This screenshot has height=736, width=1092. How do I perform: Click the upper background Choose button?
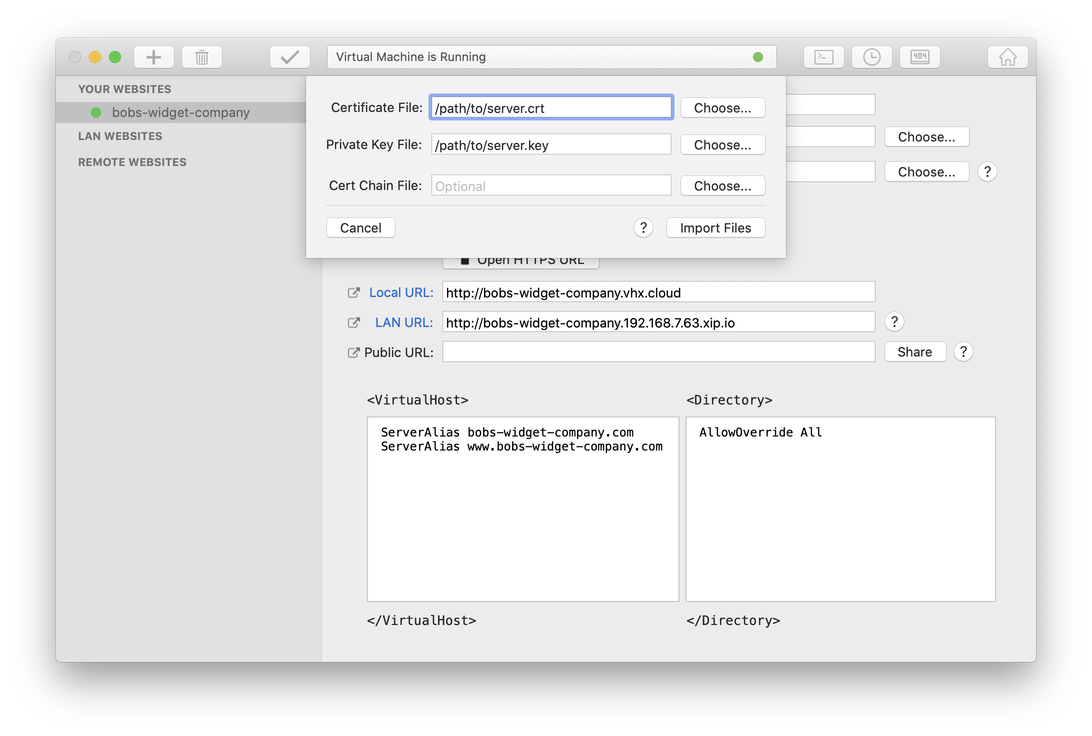(926, 136)
